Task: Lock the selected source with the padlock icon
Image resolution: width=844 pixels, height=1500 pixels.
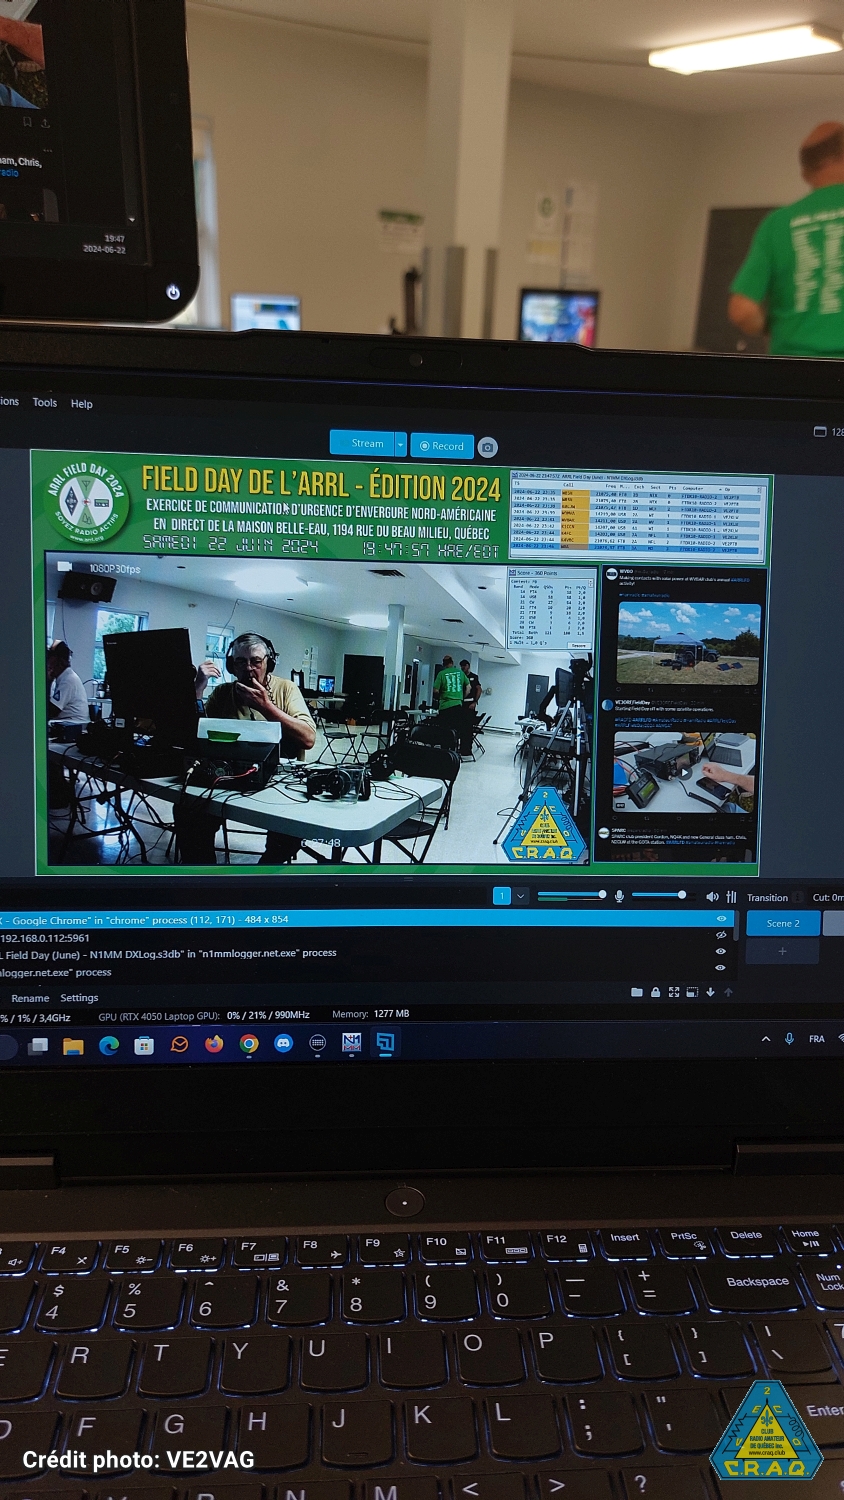Action: tap(655, 992)
